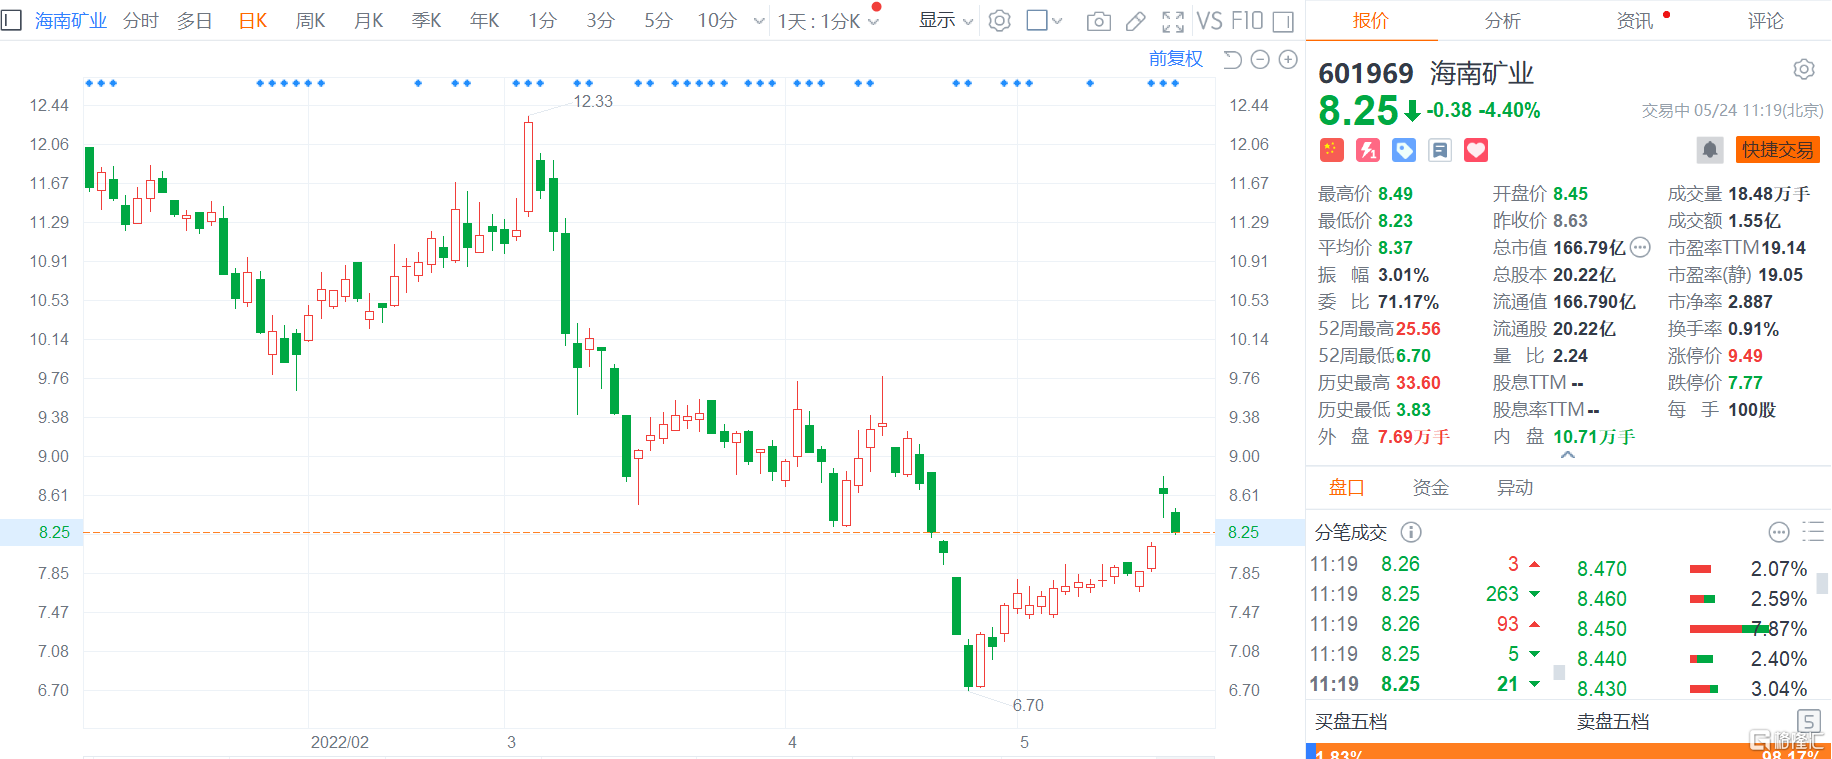1832x759 pixels.
Task: Open the 显示 display dropdown
Action: tap(946, 21)
